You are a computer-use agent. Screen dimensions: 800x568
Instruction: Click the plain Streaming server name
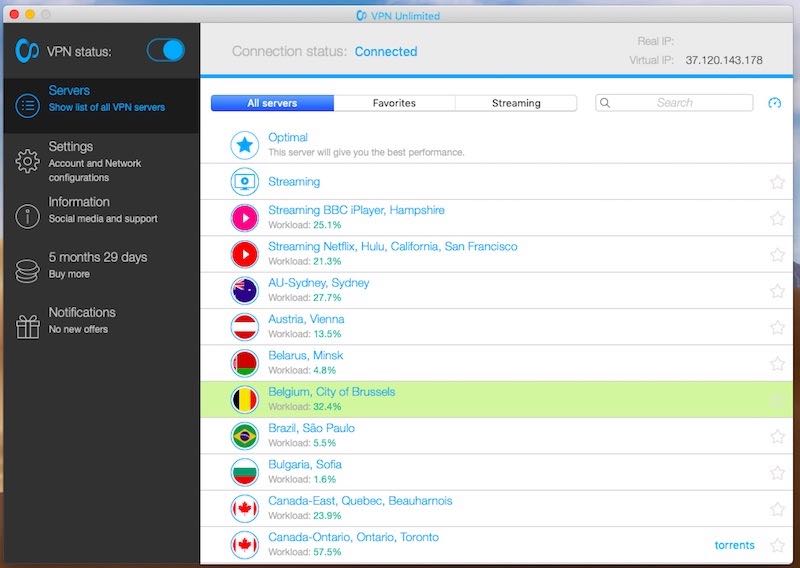(x=294, y=182)
